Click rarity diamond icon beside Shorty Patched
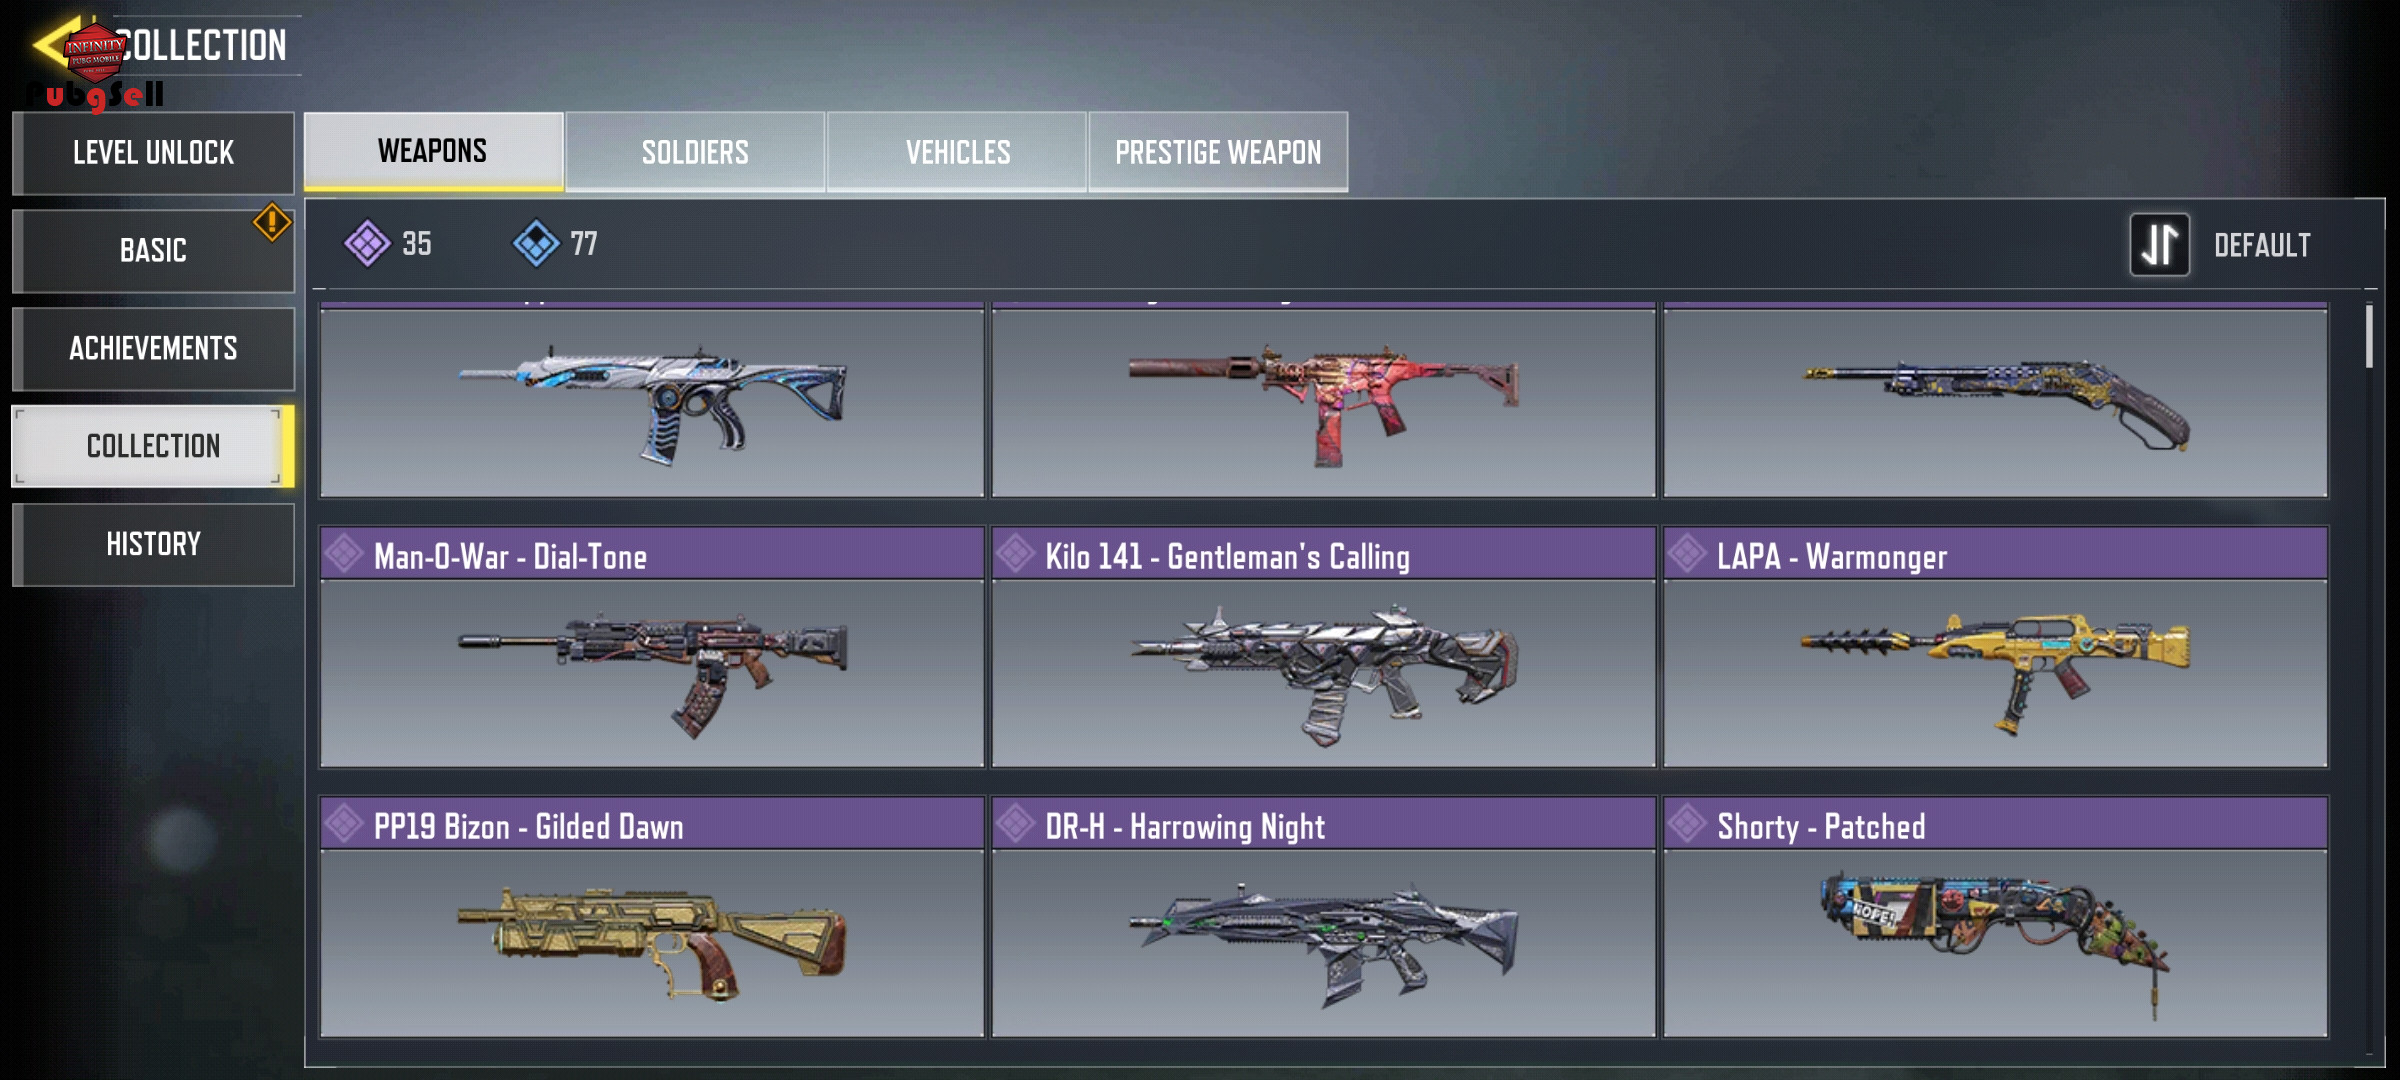 pyautogui.click(x=1688, y=824)
